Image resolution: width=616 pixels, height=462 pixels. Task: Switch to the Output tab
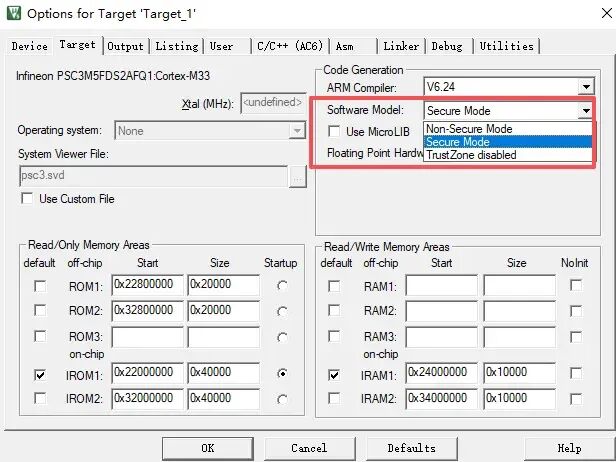click(126, 46)
